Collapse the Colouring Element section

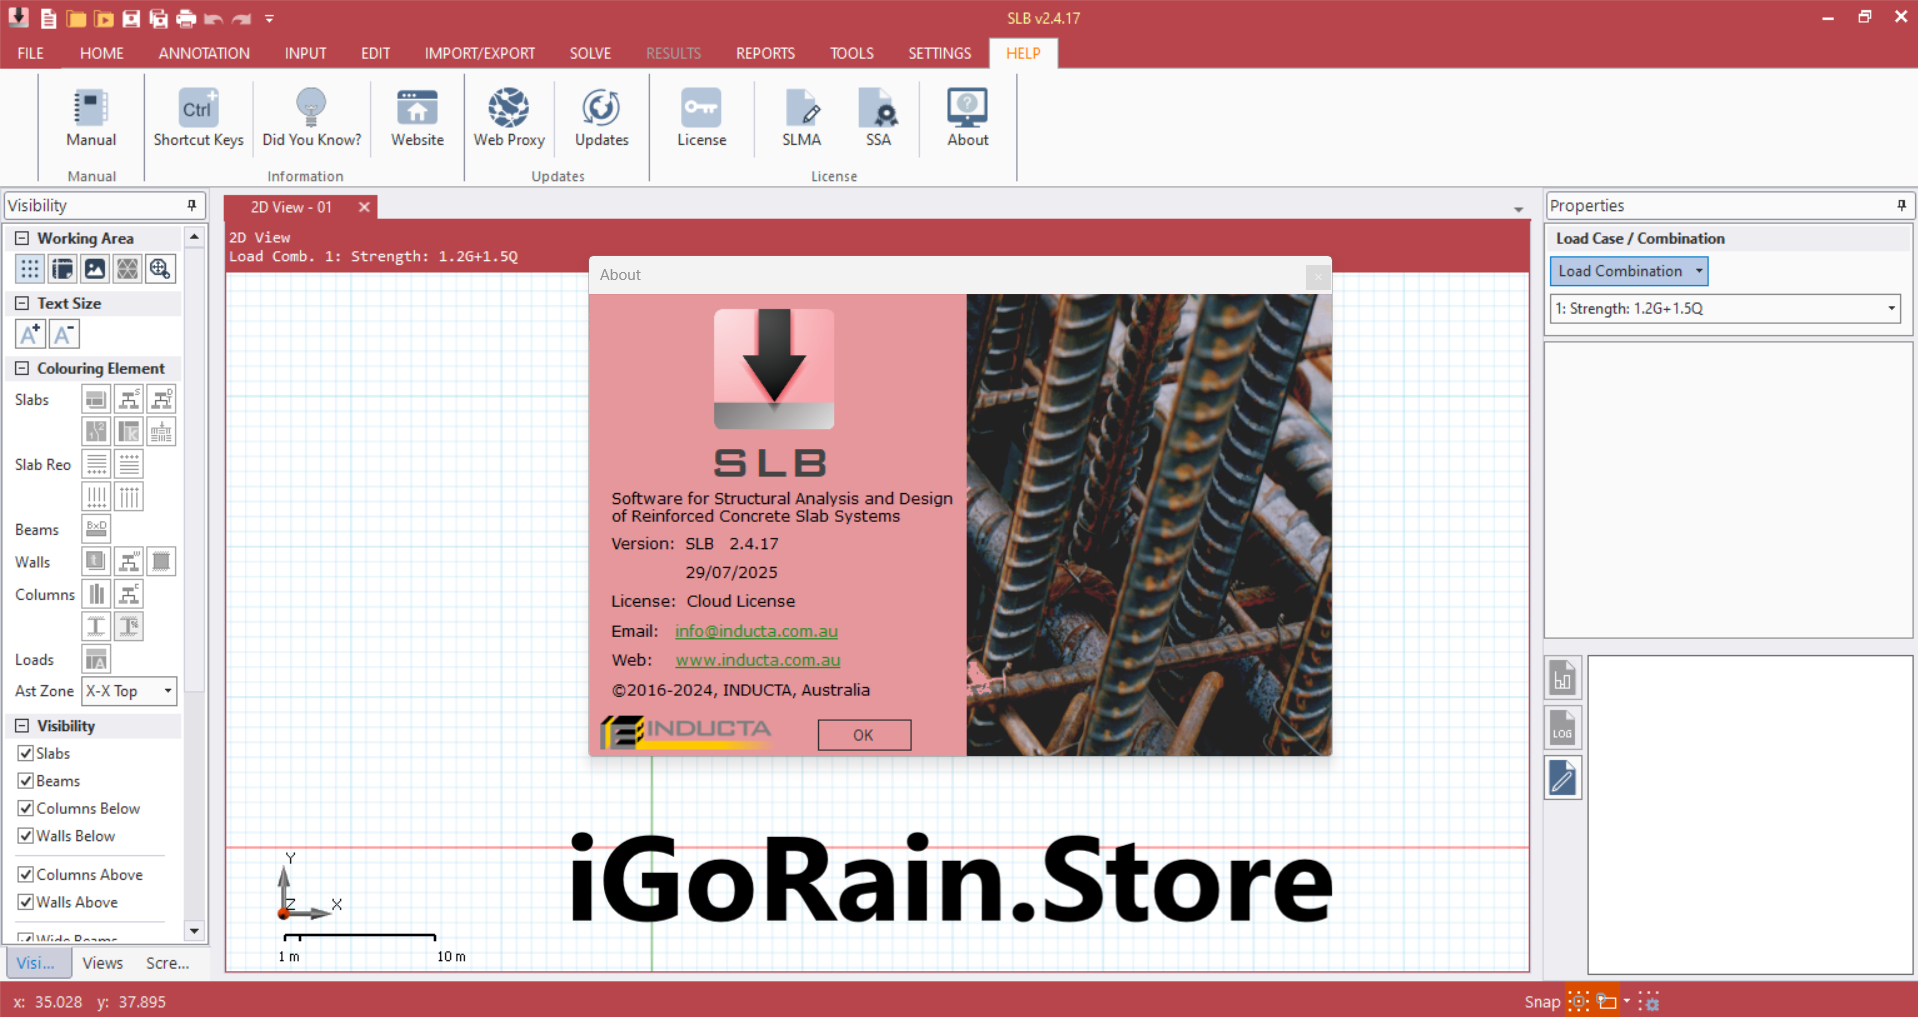click(x=22, y=368)
